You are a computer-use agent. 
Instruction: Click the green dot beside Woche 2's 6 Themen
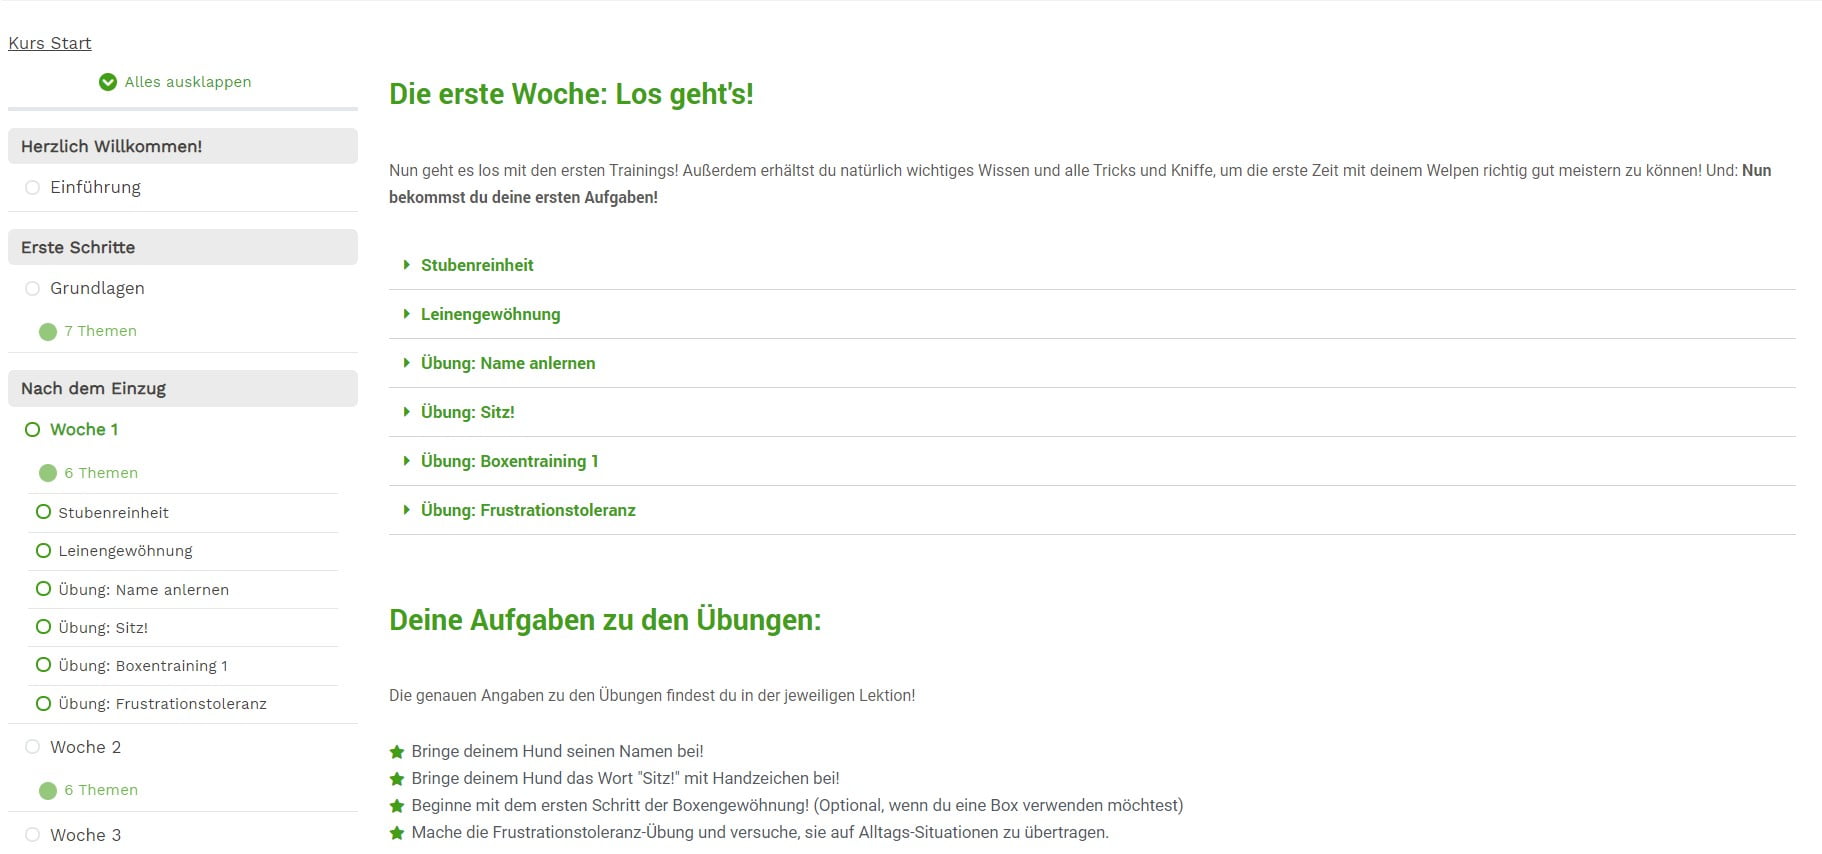pyautogui.click(x=48, y=791)
